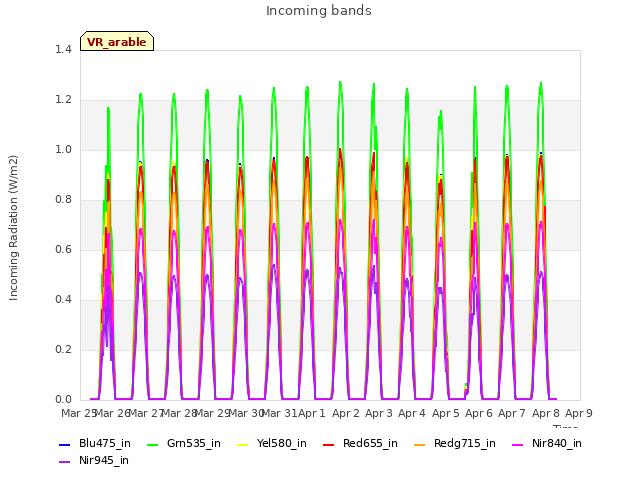Select the Yel580_in legend label
The height and width of the screenshot is (480, 640).
click(x=282, y=443)
